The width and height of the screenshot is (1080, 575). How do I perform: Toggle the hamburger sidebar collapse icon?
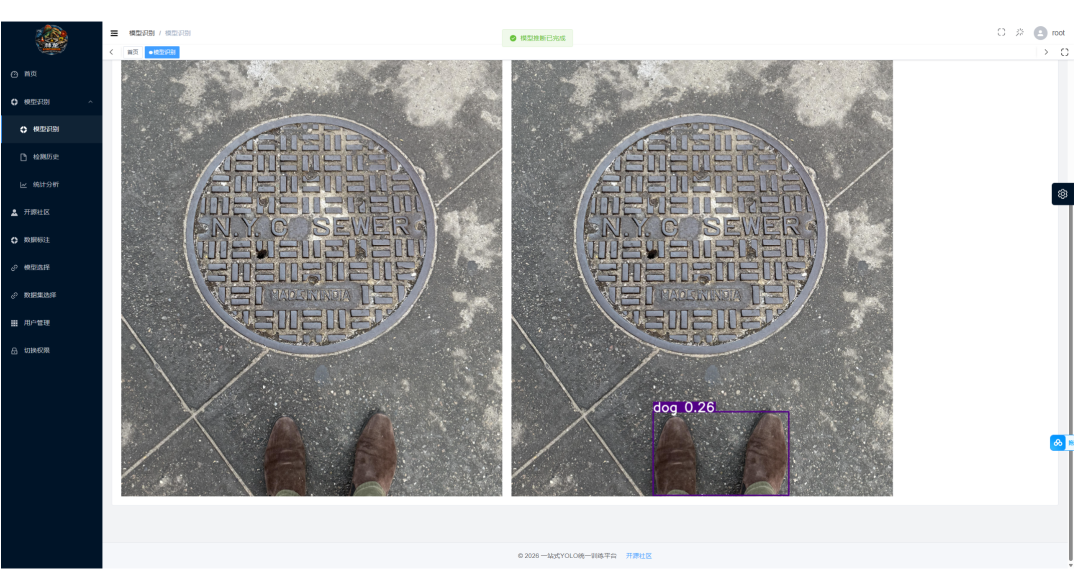click(114, 33)
